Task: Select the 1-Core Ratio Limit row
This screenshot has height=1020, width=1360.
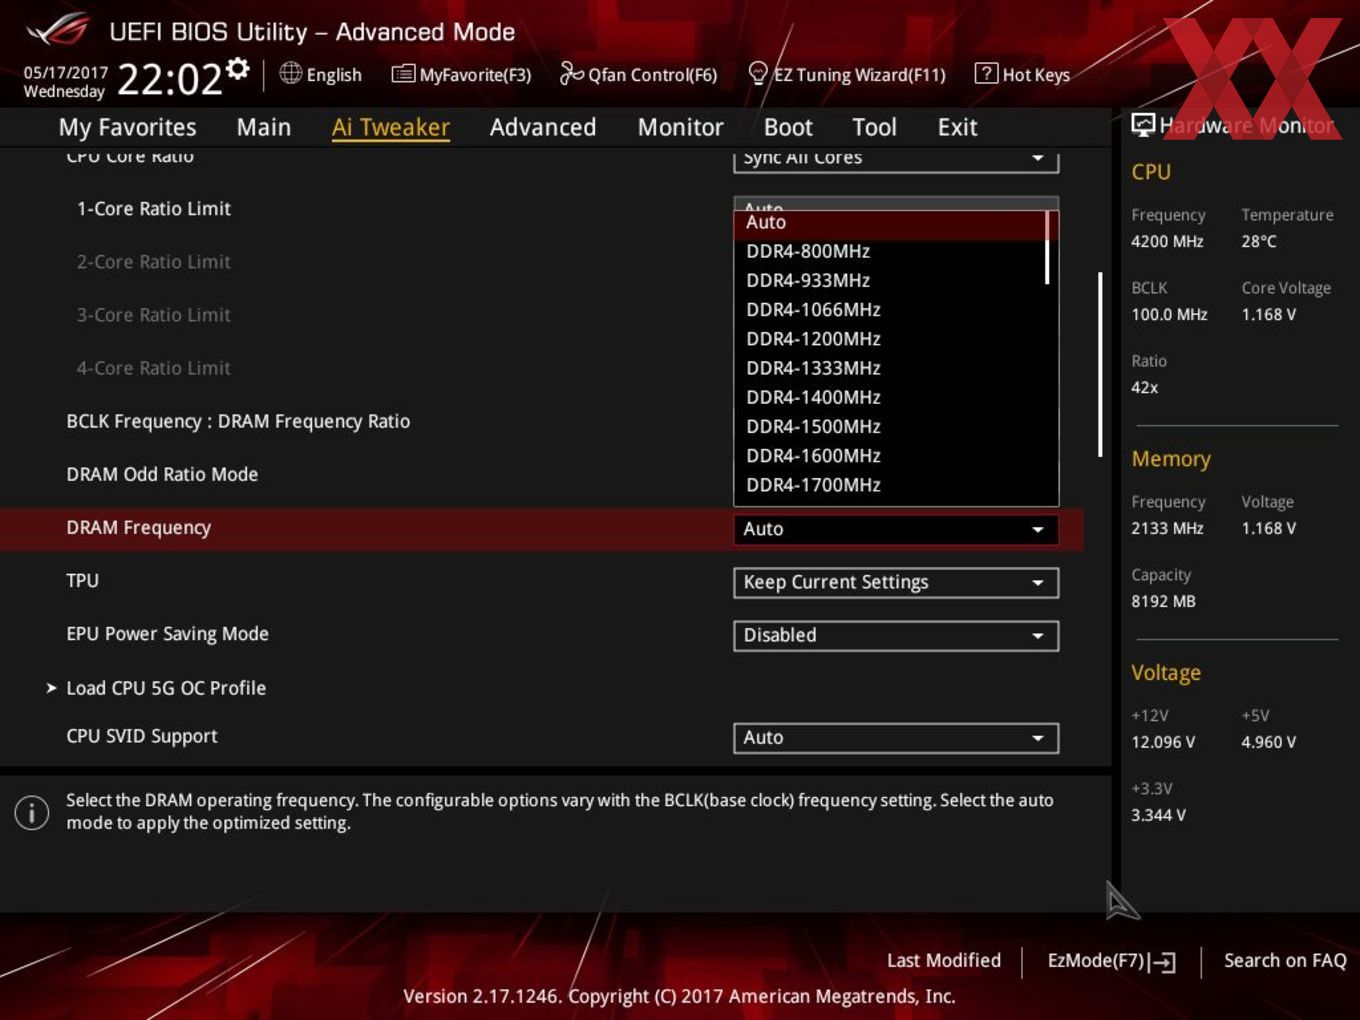Action: [x=154, y=209]
